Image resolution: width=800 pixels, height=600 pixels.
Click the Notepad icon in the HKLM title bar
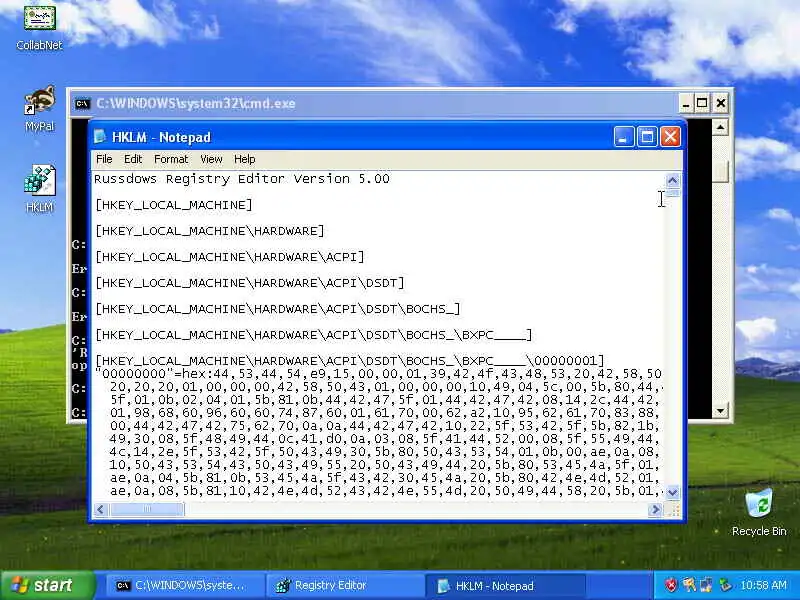click(x=101, y=137)
